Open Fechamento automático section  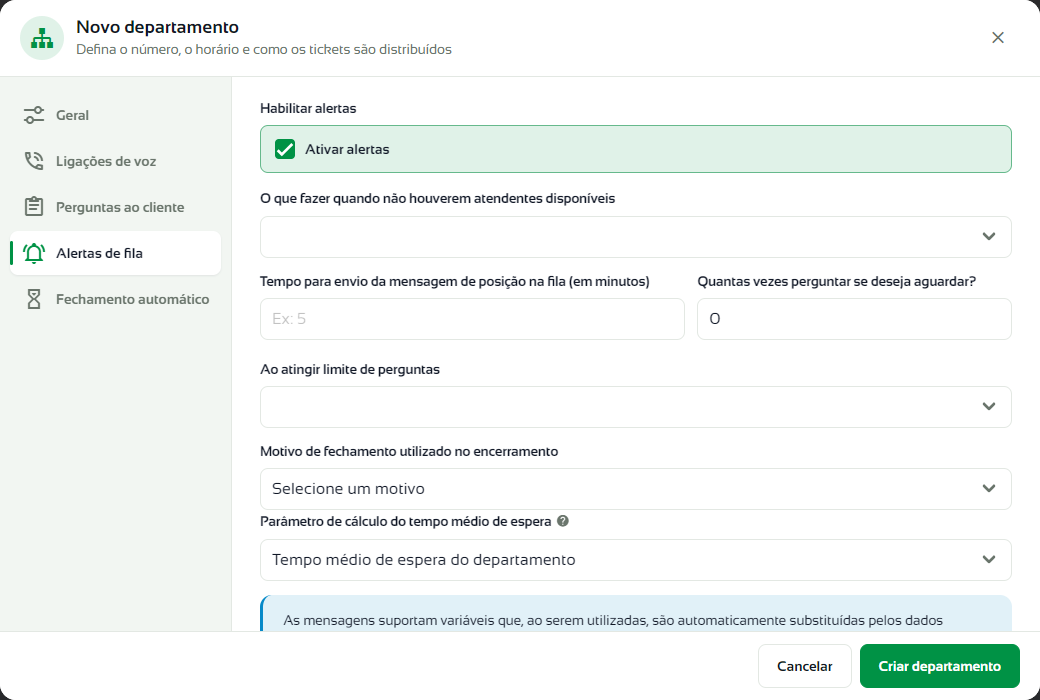(115, 299)
